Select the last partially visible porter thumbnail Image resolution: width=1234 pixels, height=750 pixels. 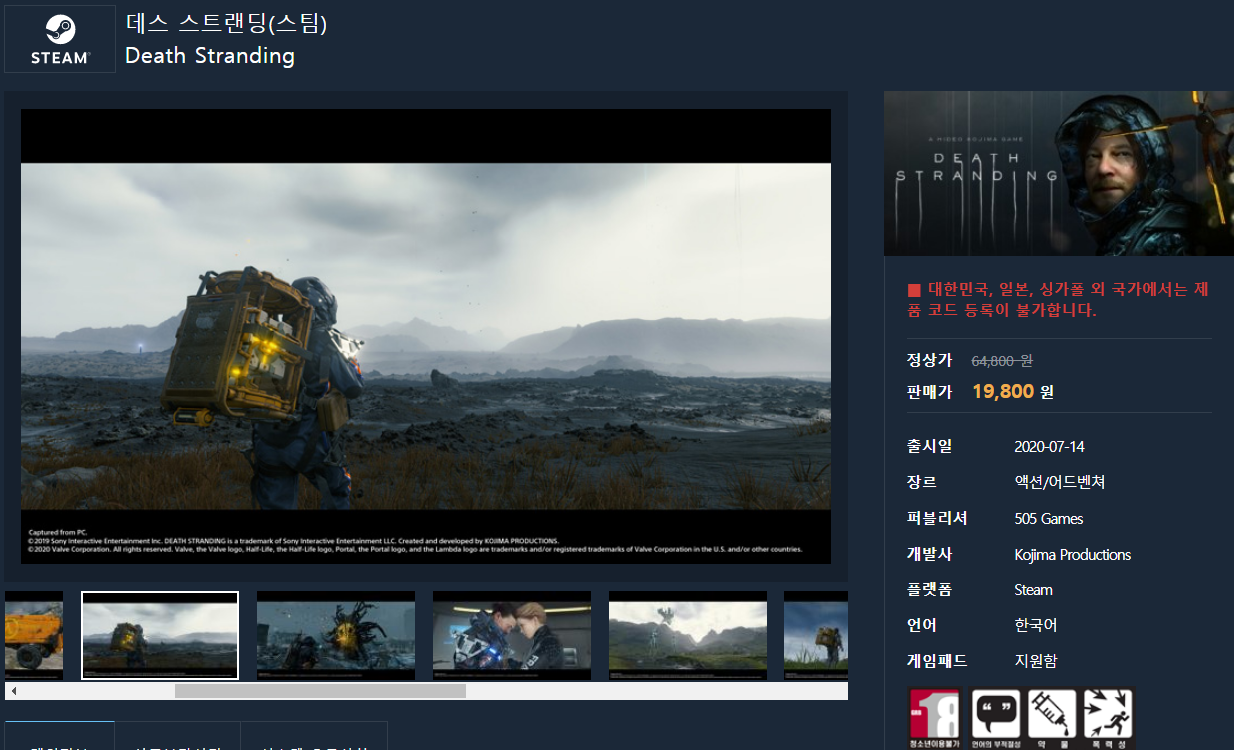point(816,636)
